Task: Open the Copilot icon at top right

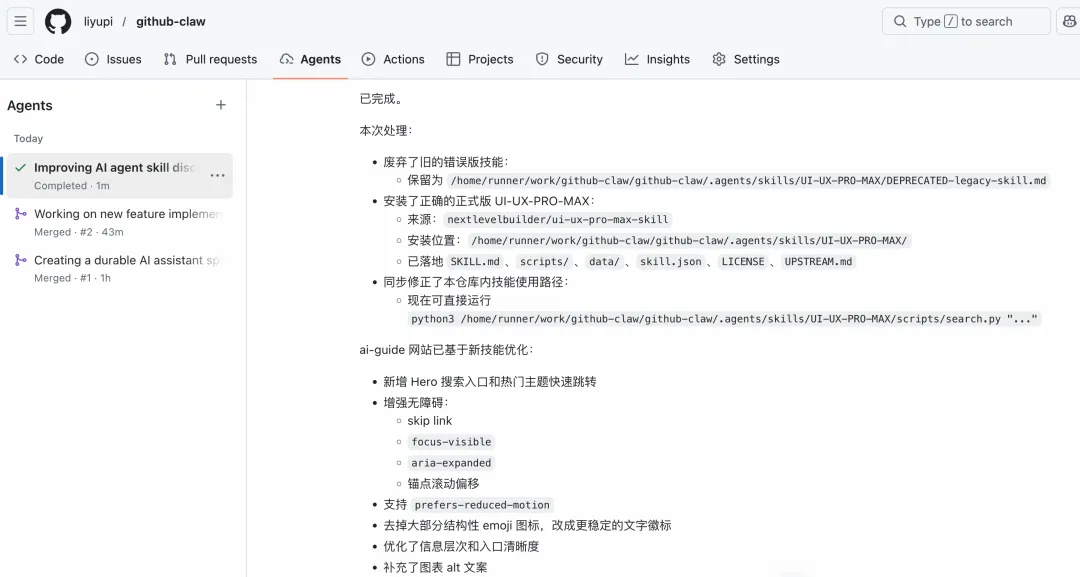Action: click(x=1069, y=21)
